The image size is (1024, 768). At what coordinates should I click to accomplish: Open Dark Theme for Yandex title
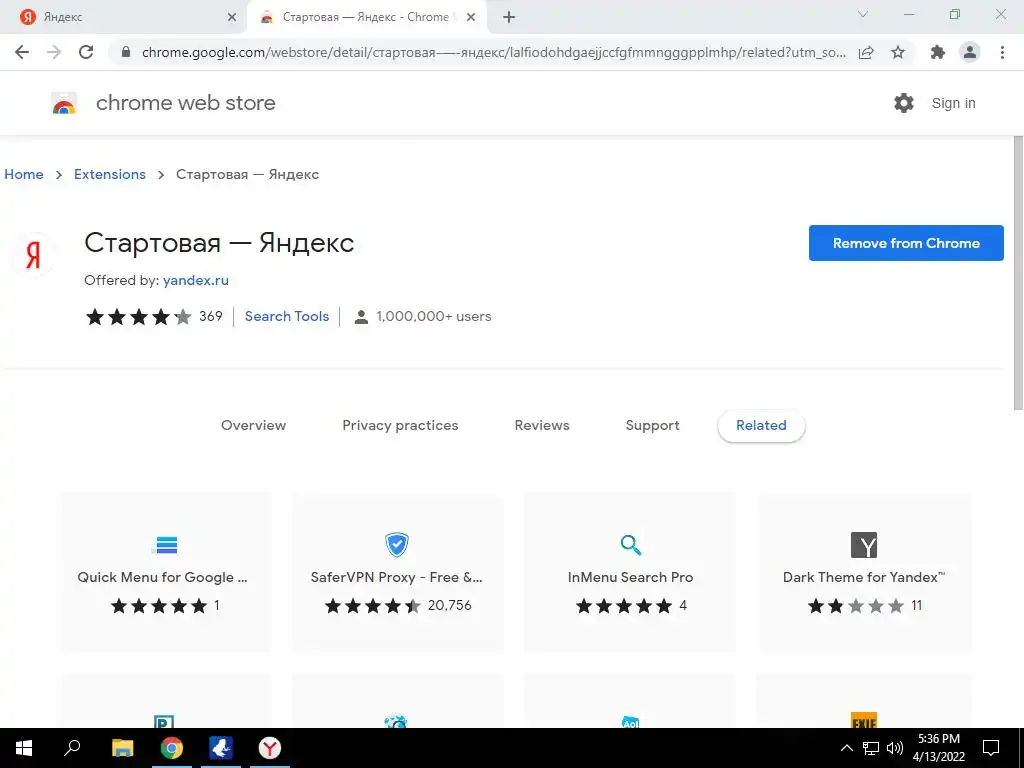[x=864, y=577]
